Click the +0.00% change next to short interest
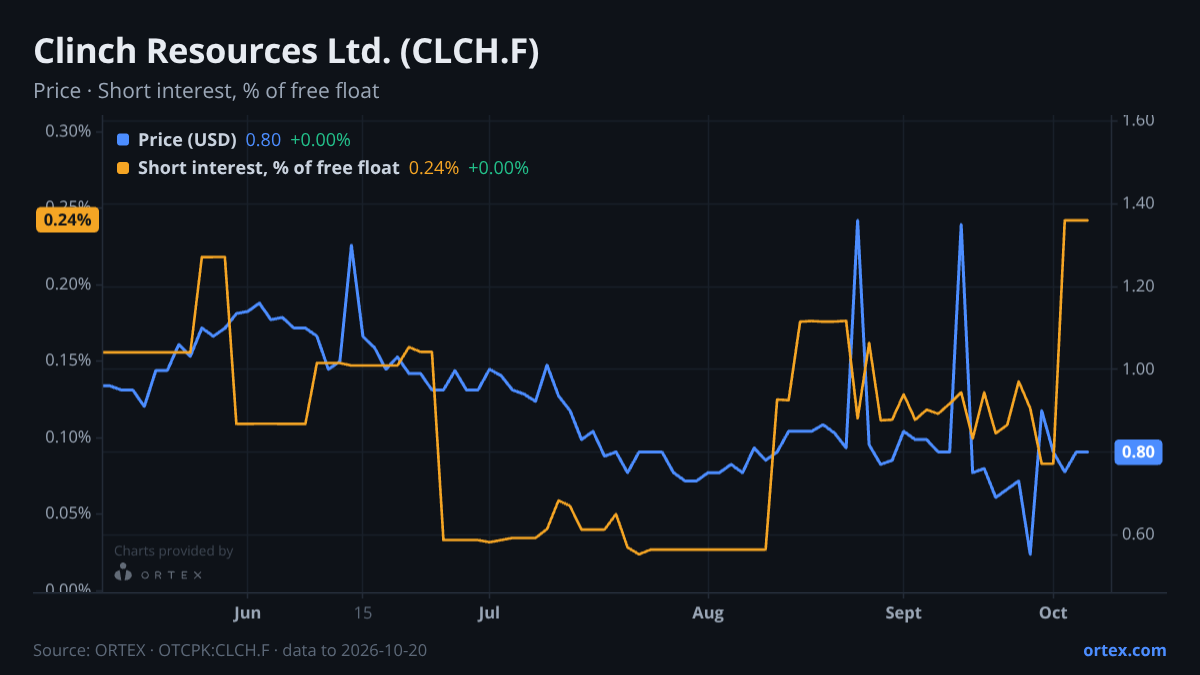Viewport: 1200px width, 675px height. click(x=498, y=168)
